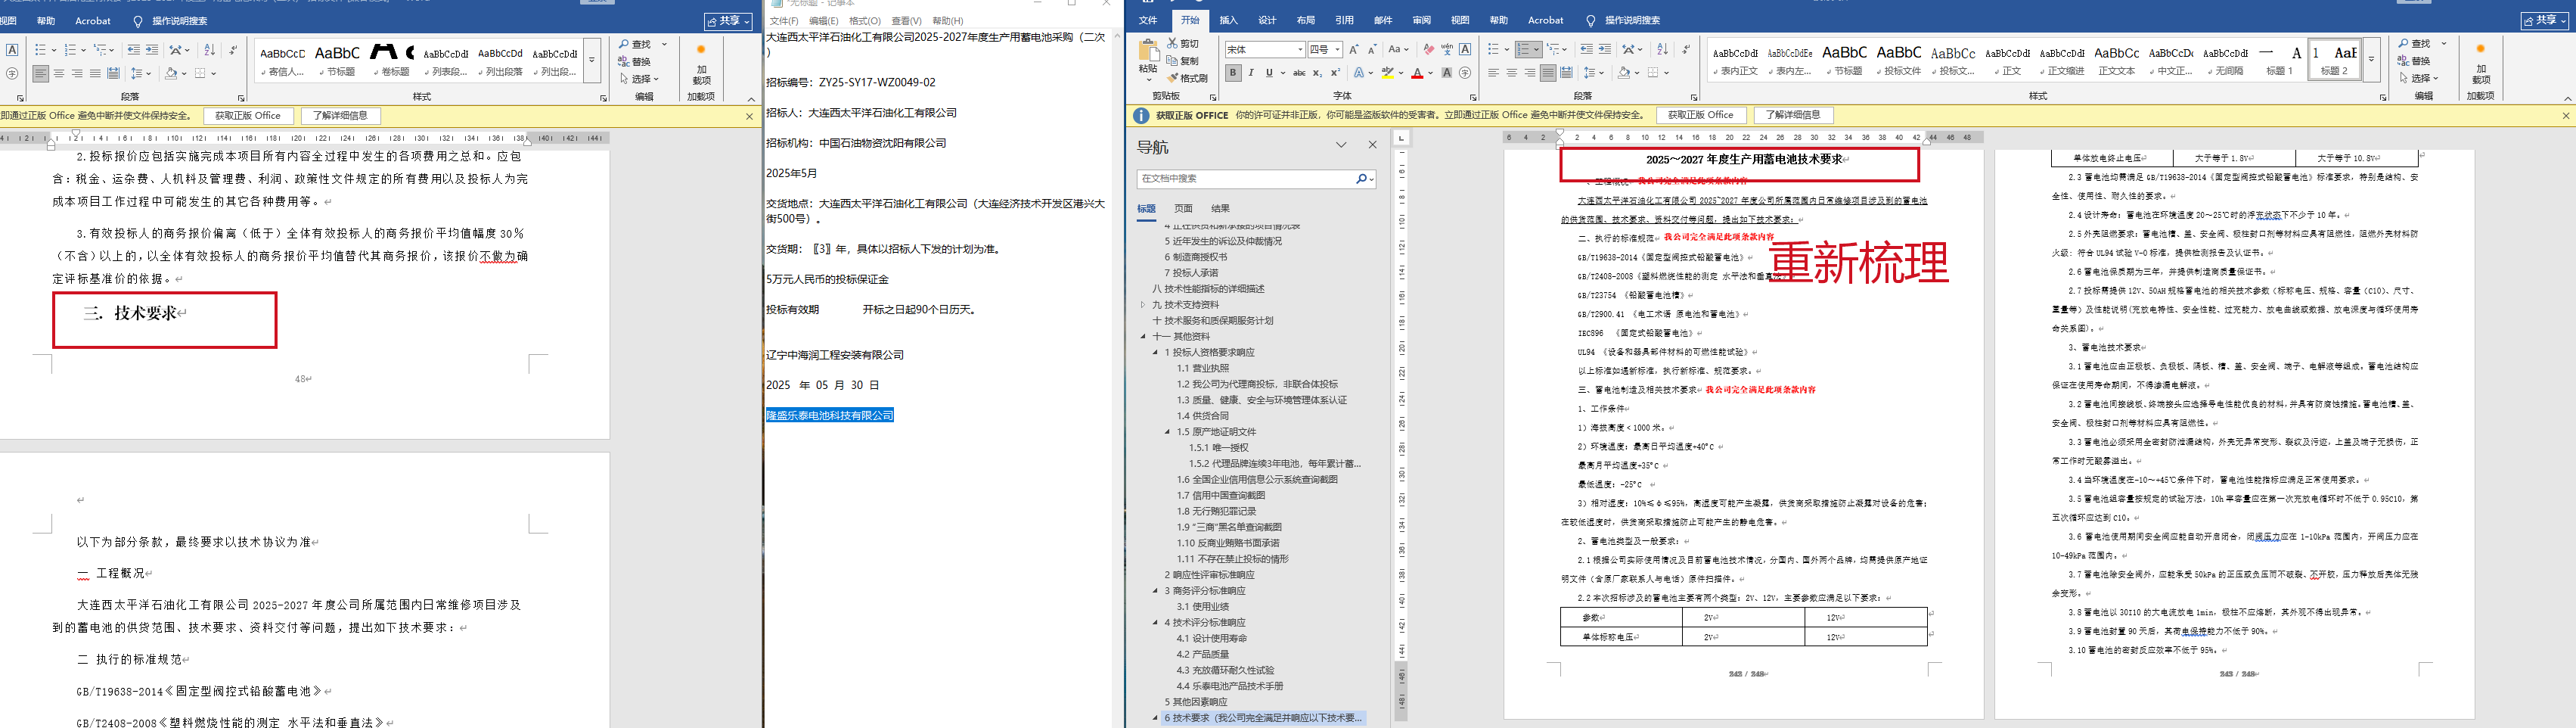
Task: Click the bullet list icon in the left Word window
Action: [40, 50]
